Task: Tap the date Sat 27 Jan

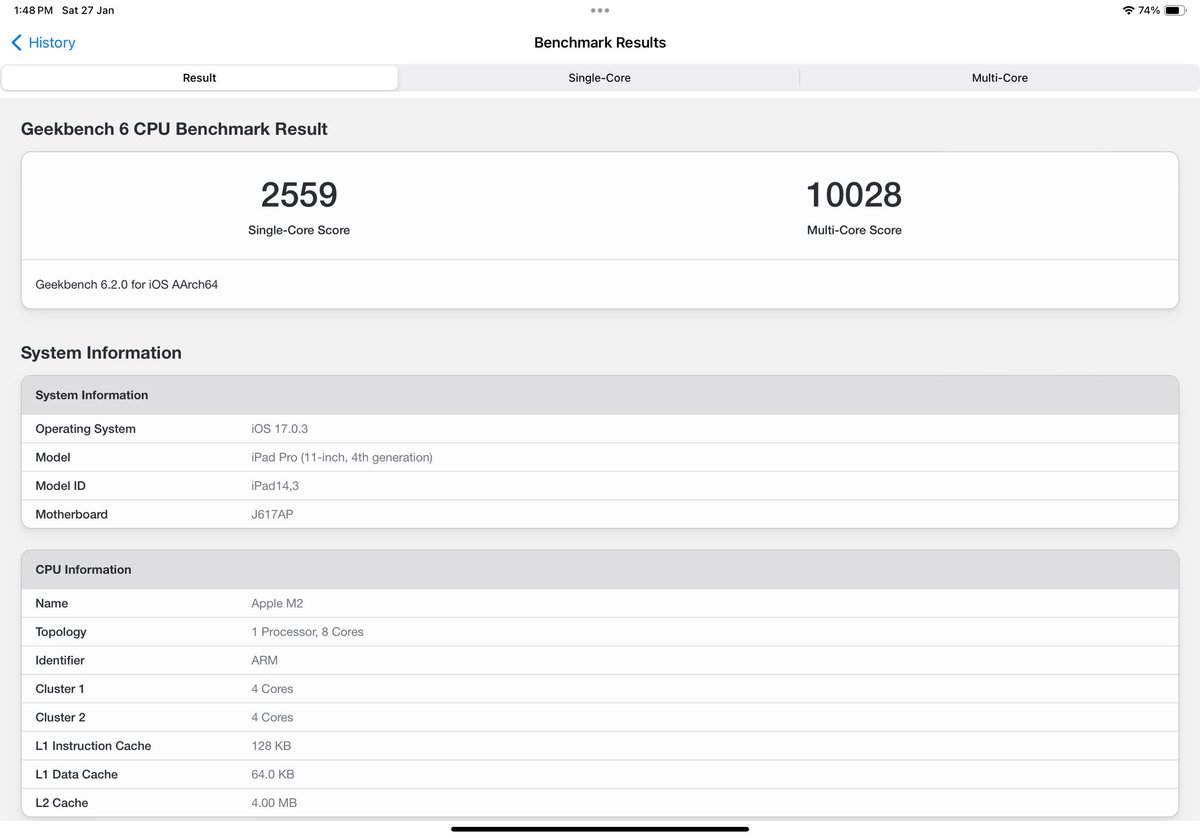Action: click(x=88, y=10)
